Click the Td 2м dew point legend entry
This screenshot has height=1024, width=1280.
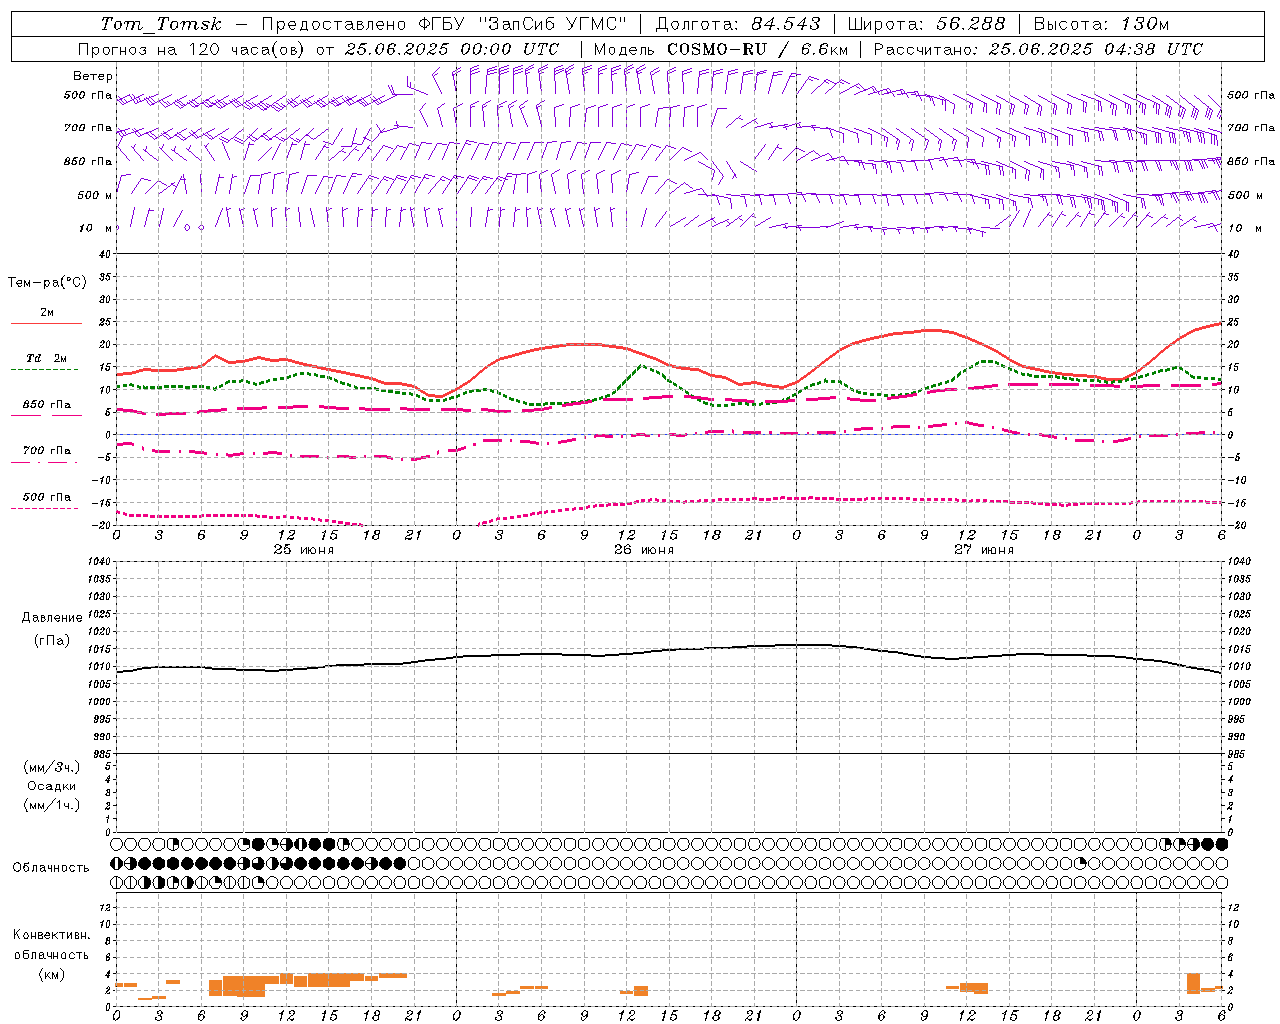(47, 358)
